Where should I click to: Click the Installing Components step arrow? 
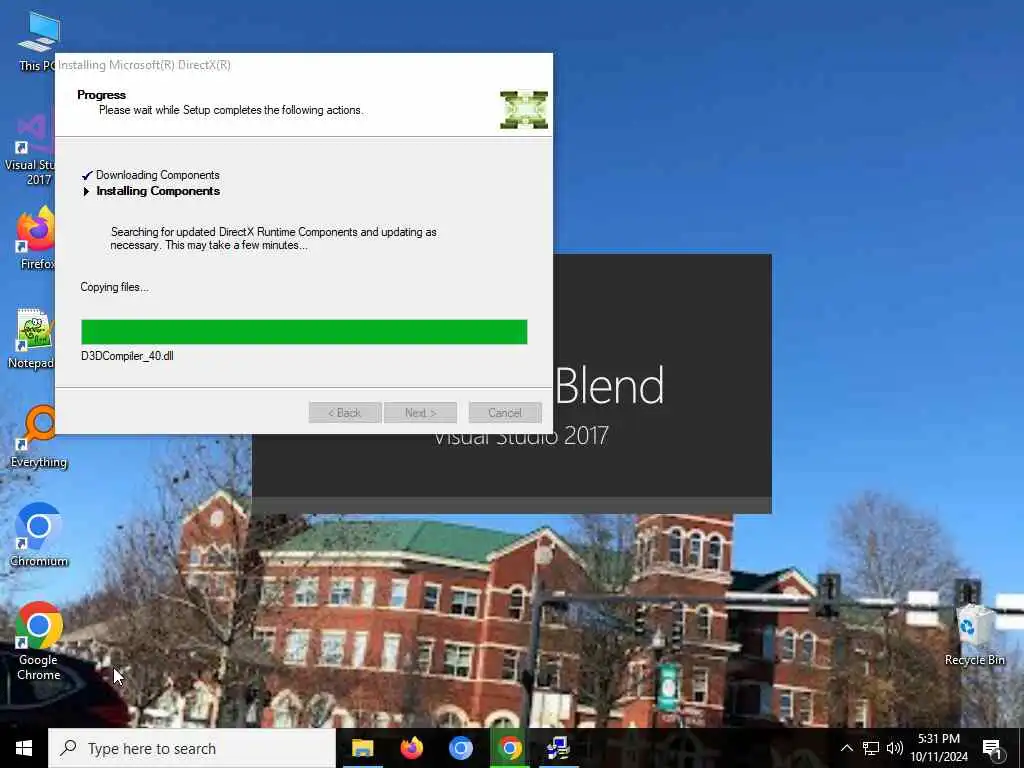(x=86, y=191)
